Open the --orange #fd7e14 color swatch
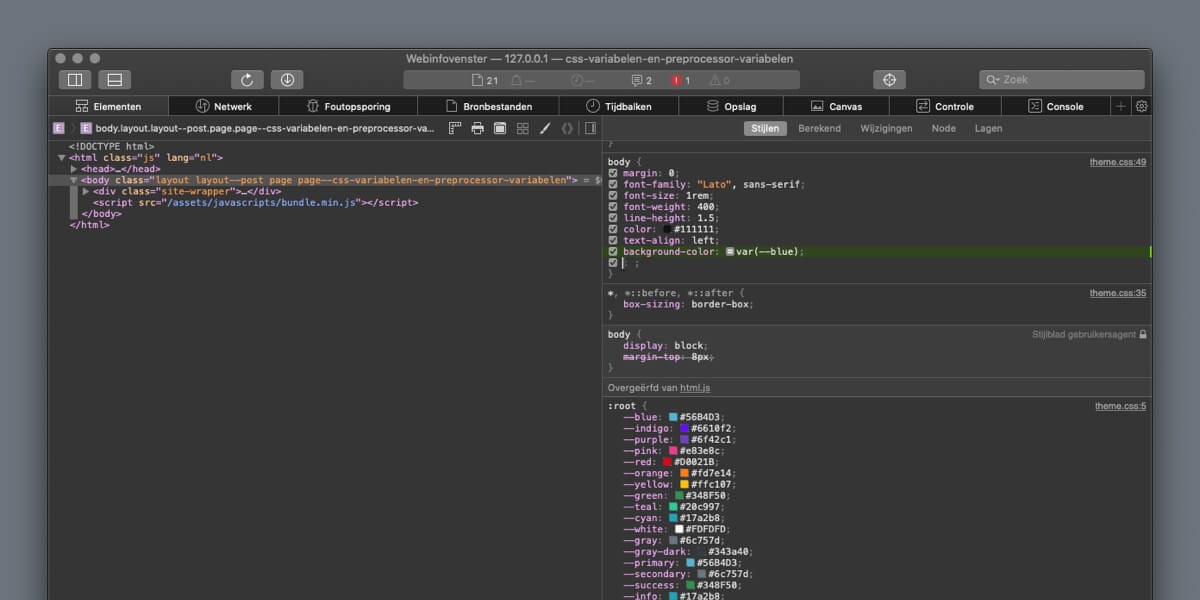 click(x=685, y=473)
